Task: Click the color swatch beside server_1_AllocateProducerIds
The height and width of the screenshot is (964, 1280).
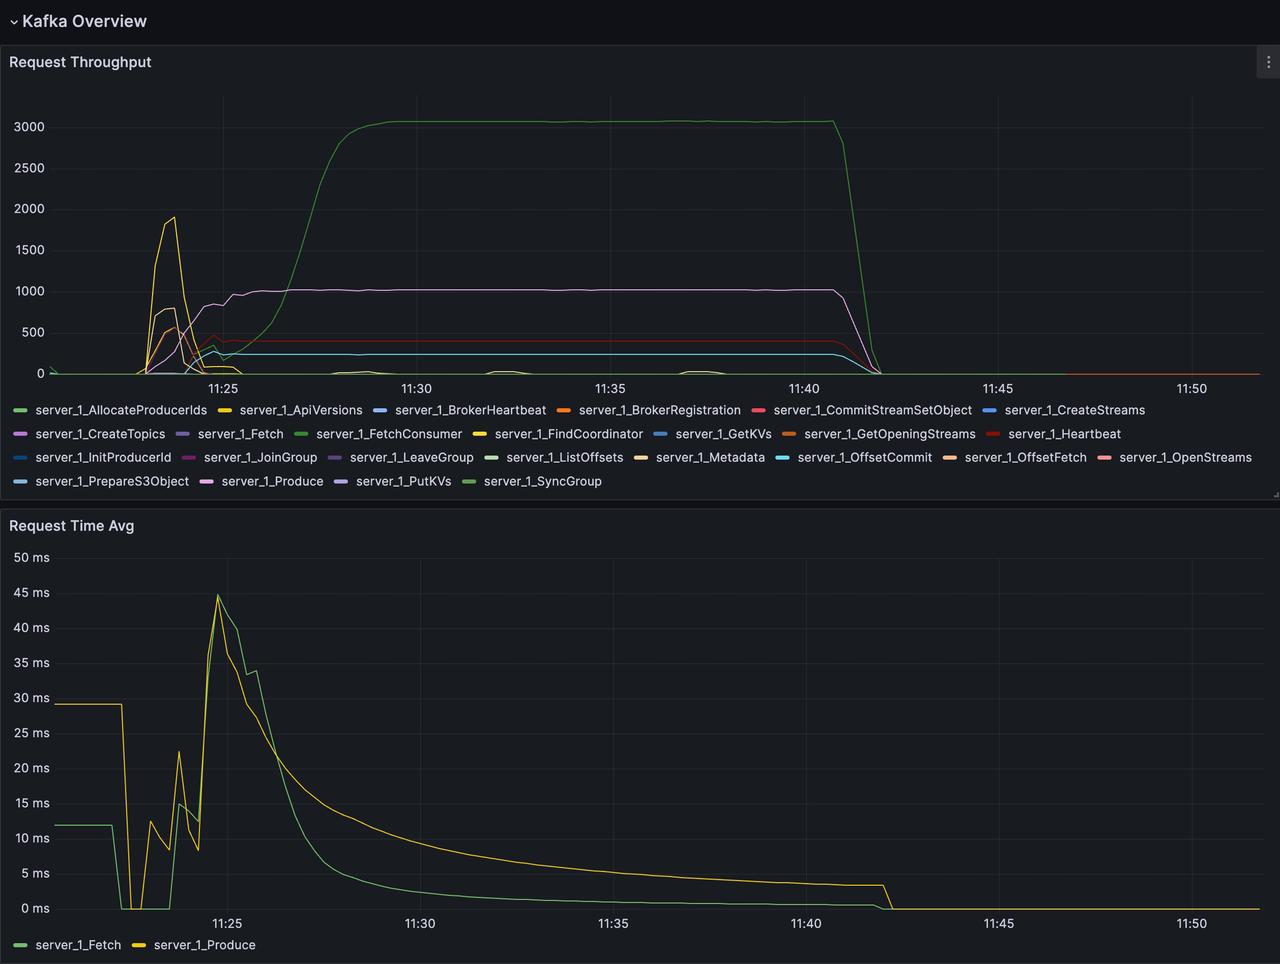Action: (20, 411)
